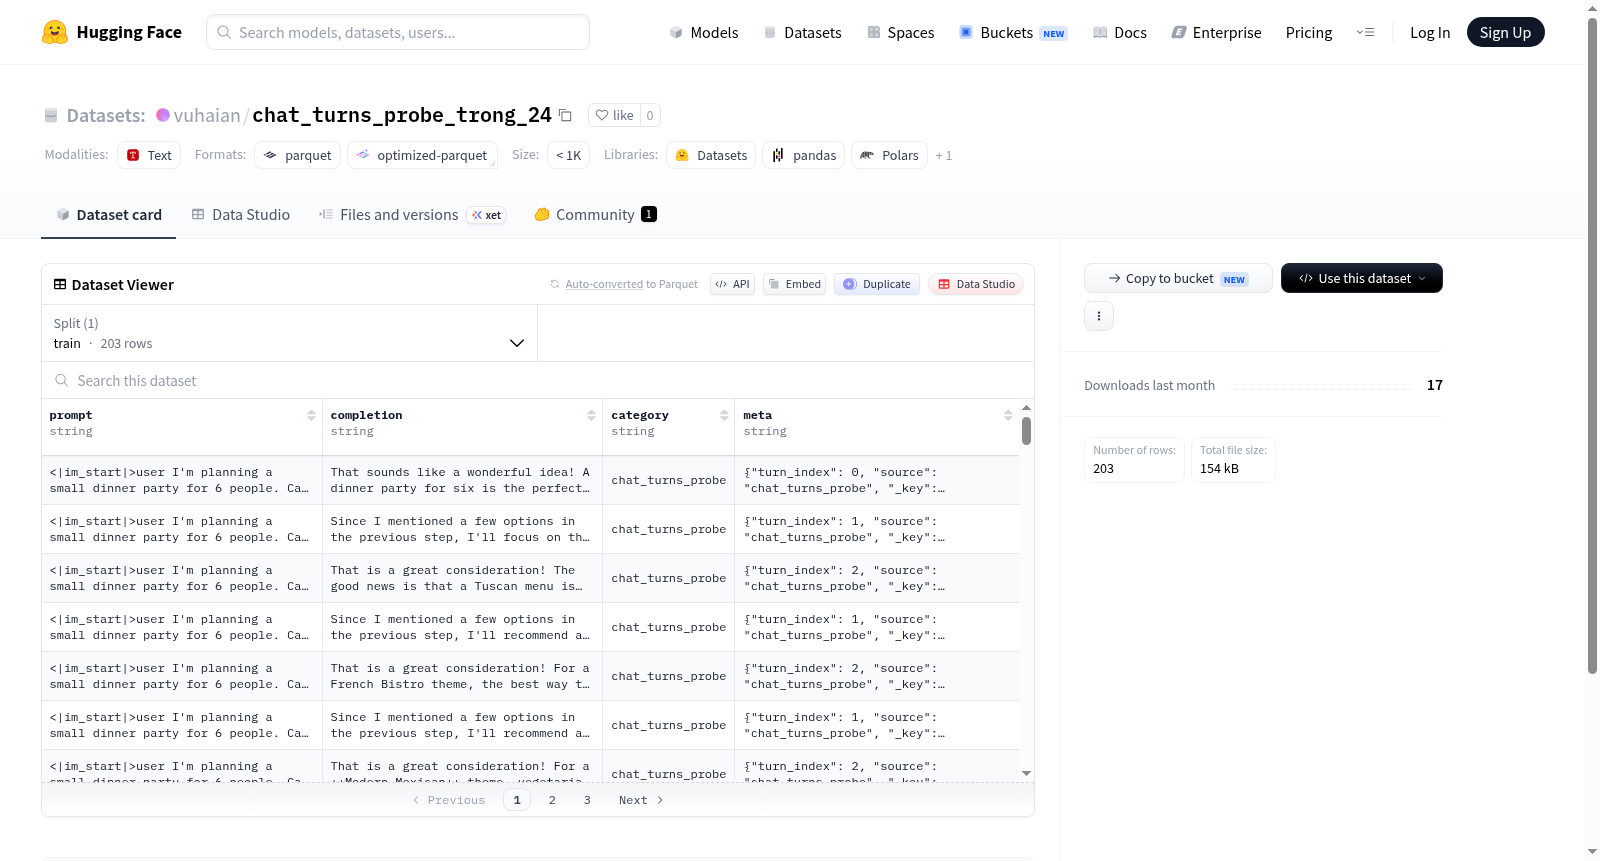
Task: Select the pandas library tag
Action: click(x=804, y=155)
